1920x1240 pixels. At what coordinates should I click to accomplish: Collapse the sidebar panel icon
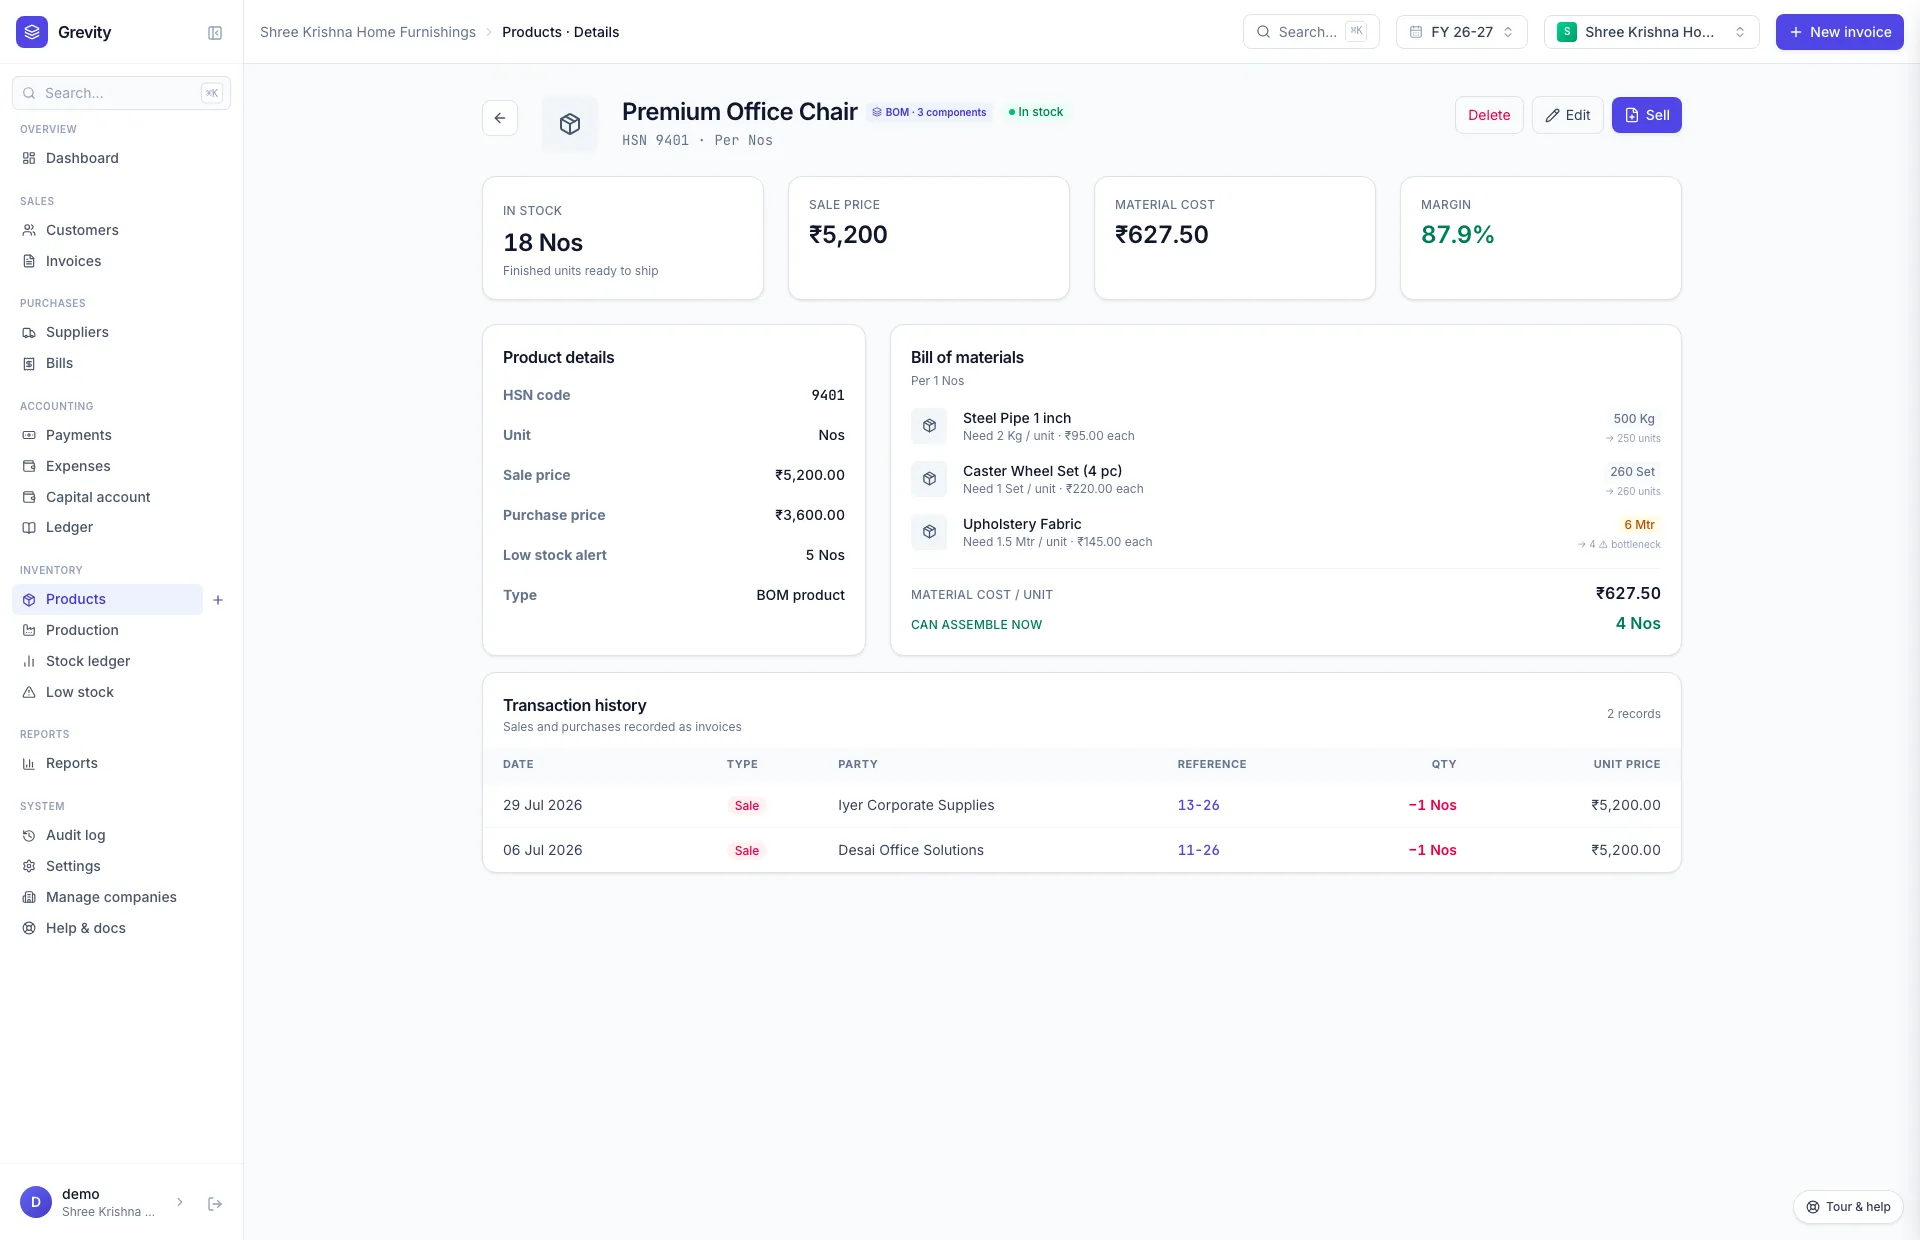coord(215,33)
